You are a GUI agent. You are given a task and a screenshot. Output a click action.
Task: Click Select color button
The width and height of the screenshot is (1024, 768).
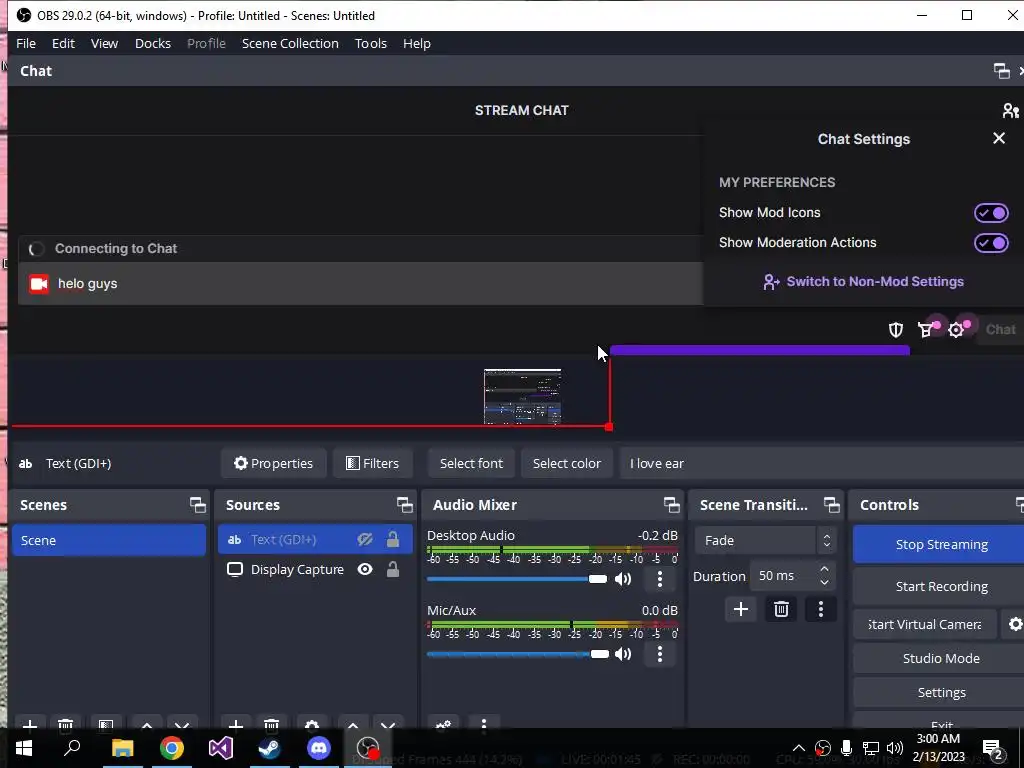coord(566,463)
